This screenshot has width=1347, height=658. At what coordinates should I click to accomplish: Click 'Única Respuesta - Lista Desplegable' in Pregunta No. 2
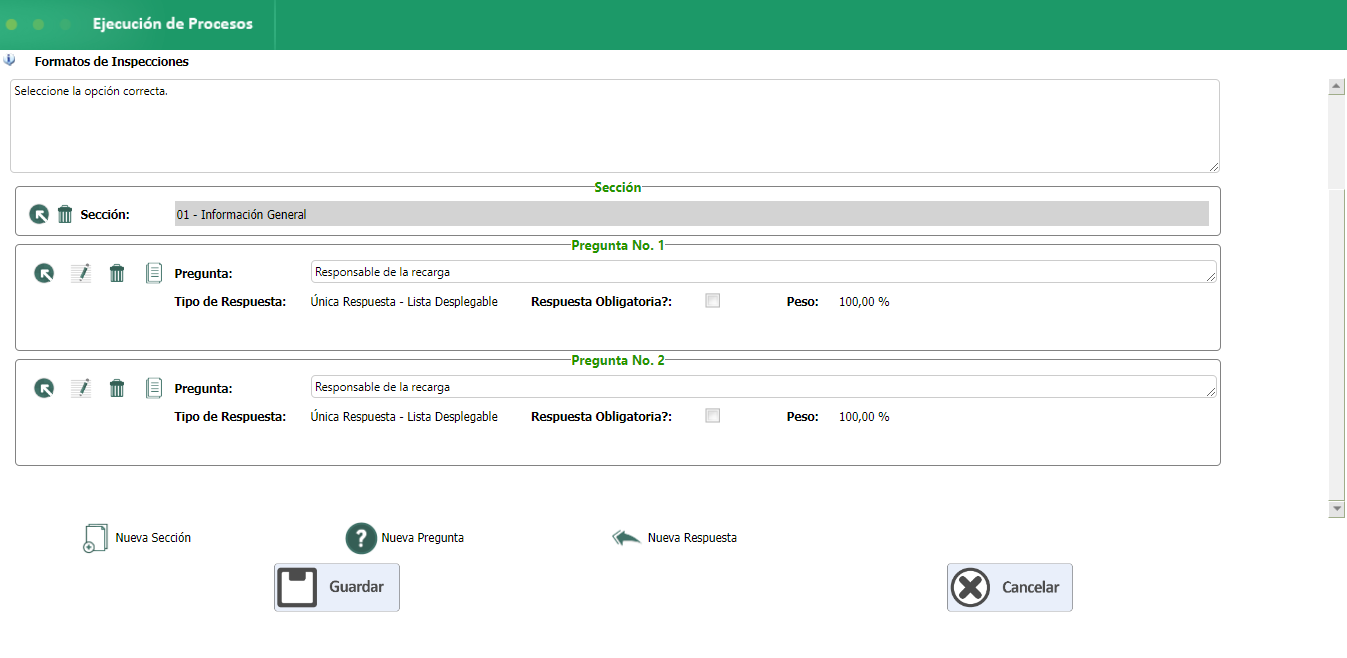(x=404, y=417)
